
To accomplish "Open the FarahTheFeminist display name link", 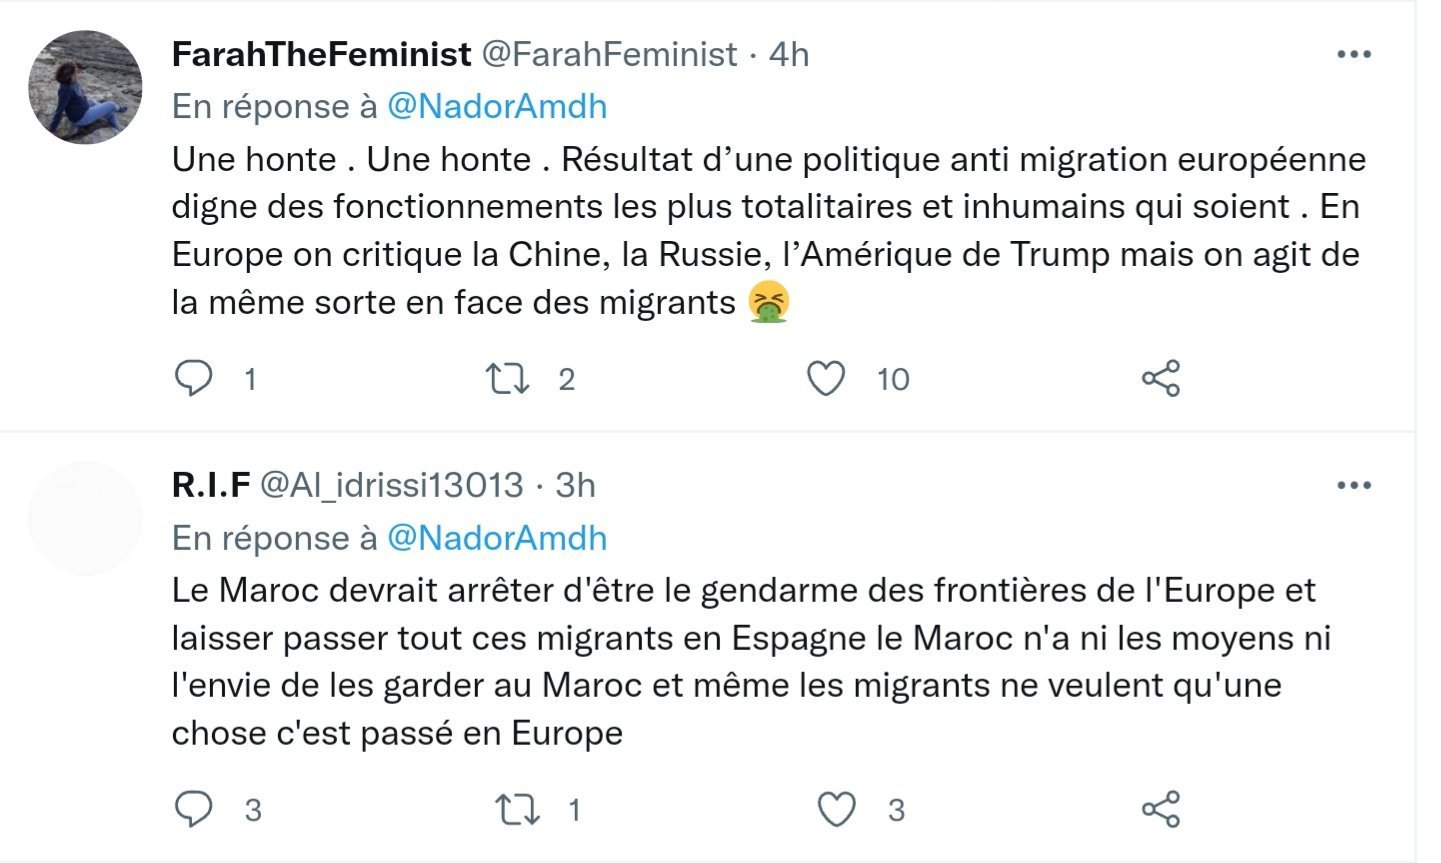I will (x=321, y=54).
